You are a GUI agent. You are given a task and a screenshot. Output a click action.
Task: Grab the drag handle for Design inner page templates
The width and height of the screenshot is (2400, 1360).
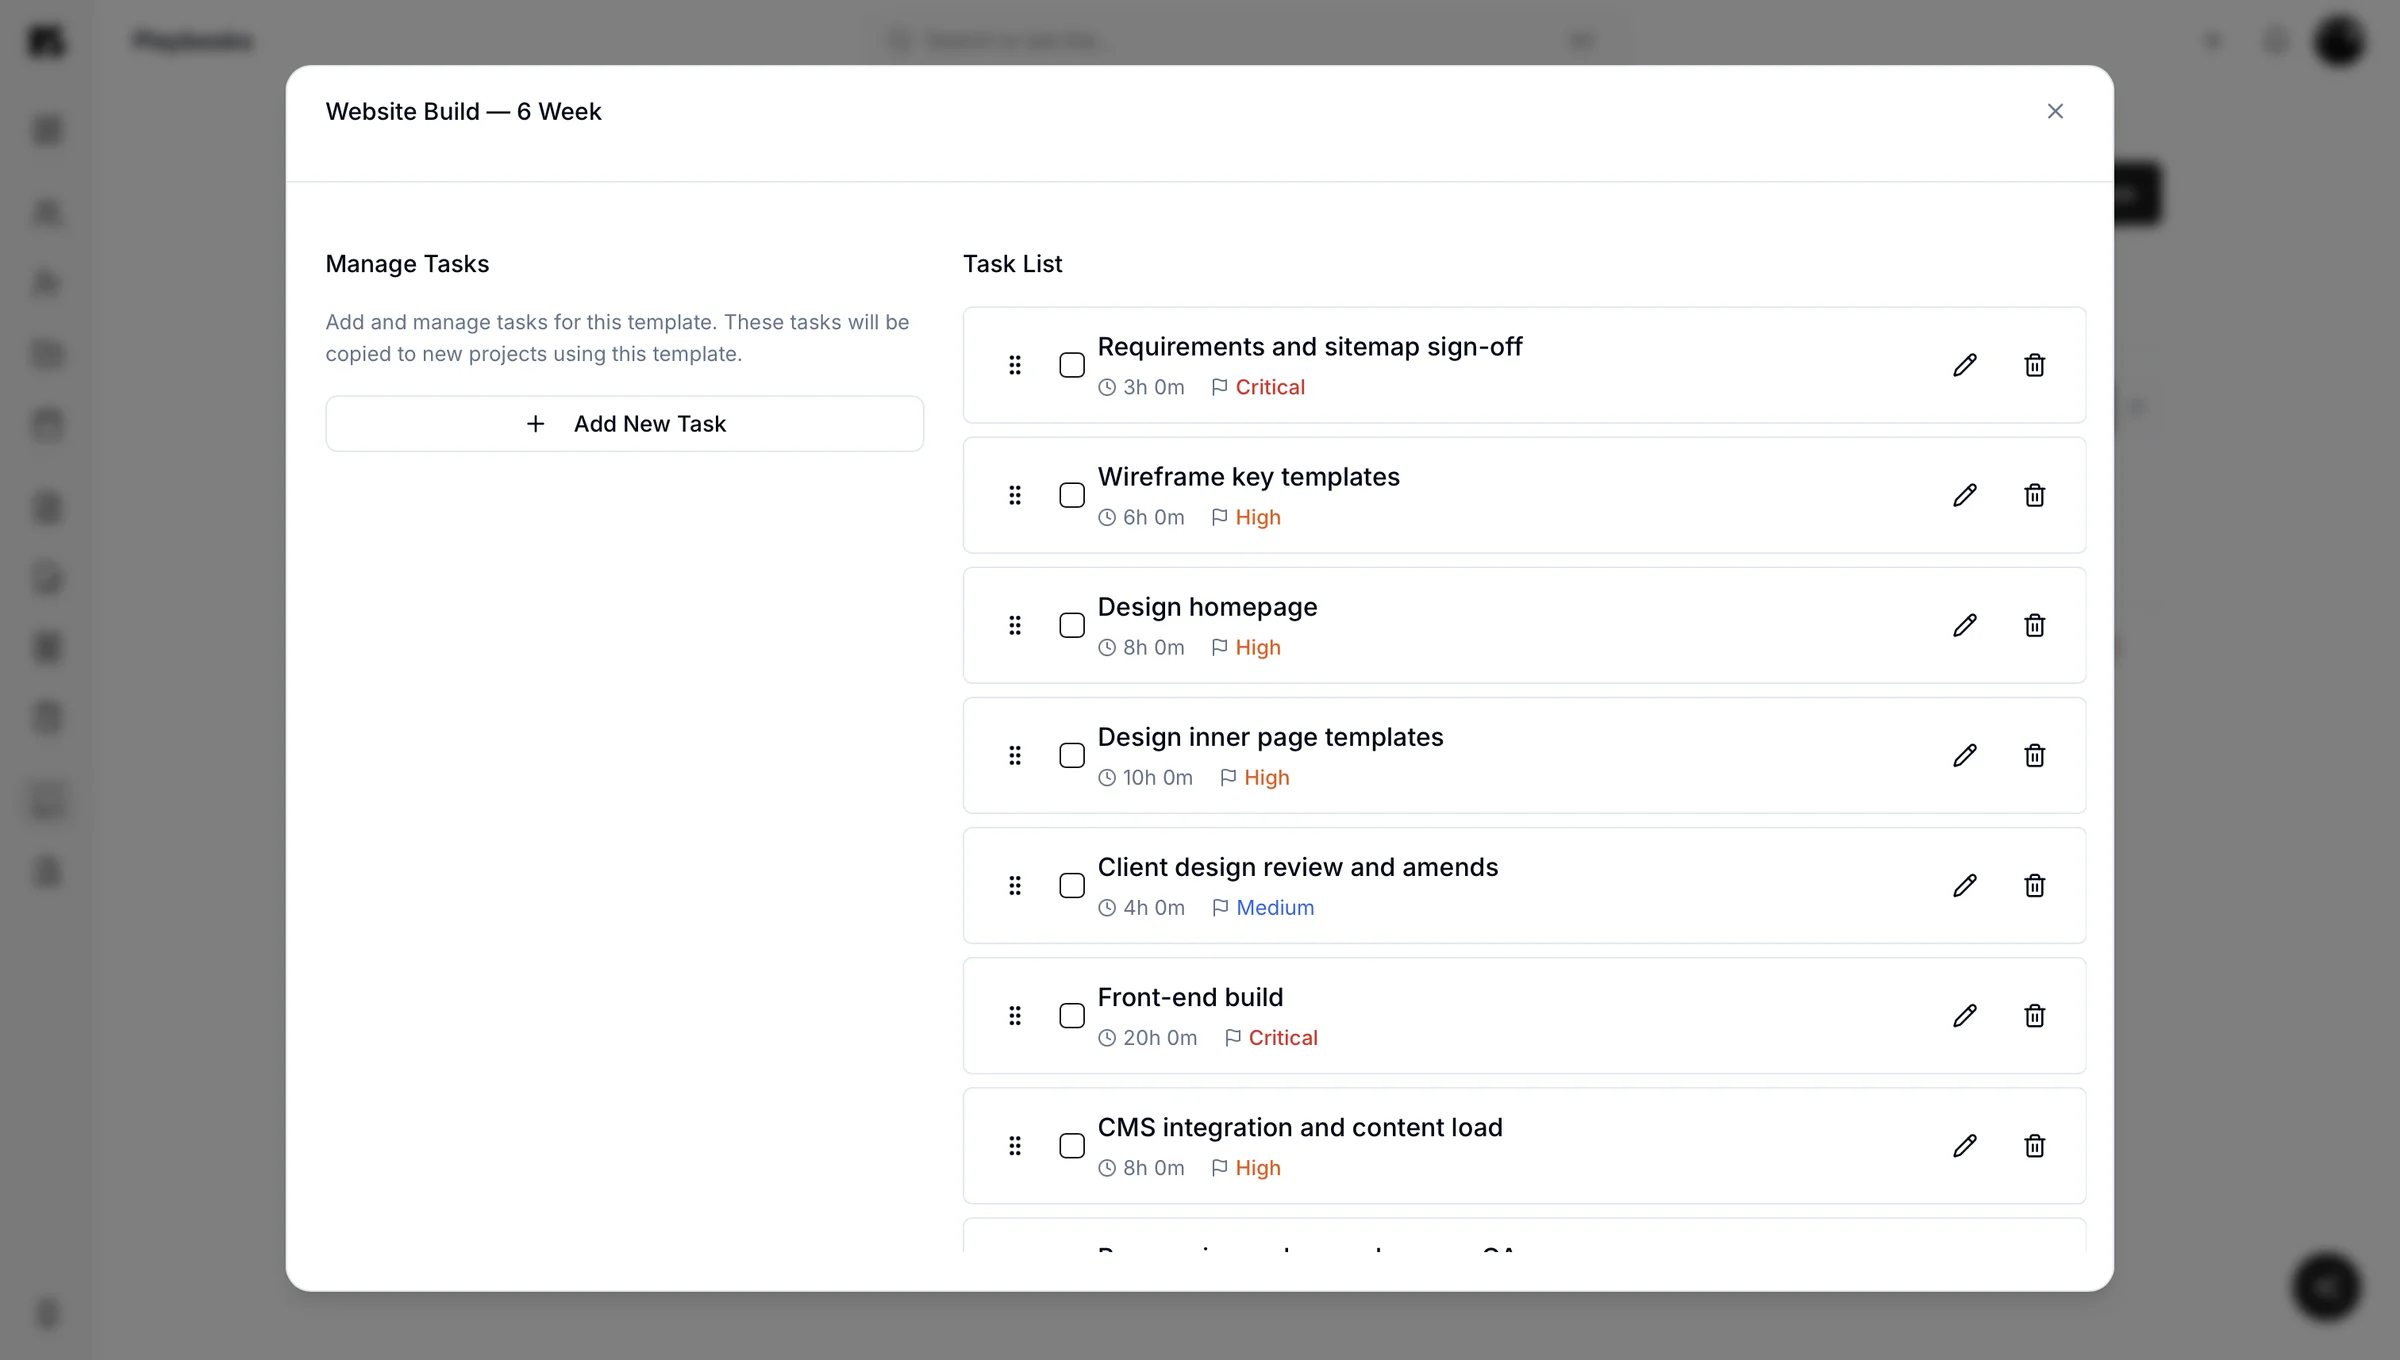[1015, 755]
